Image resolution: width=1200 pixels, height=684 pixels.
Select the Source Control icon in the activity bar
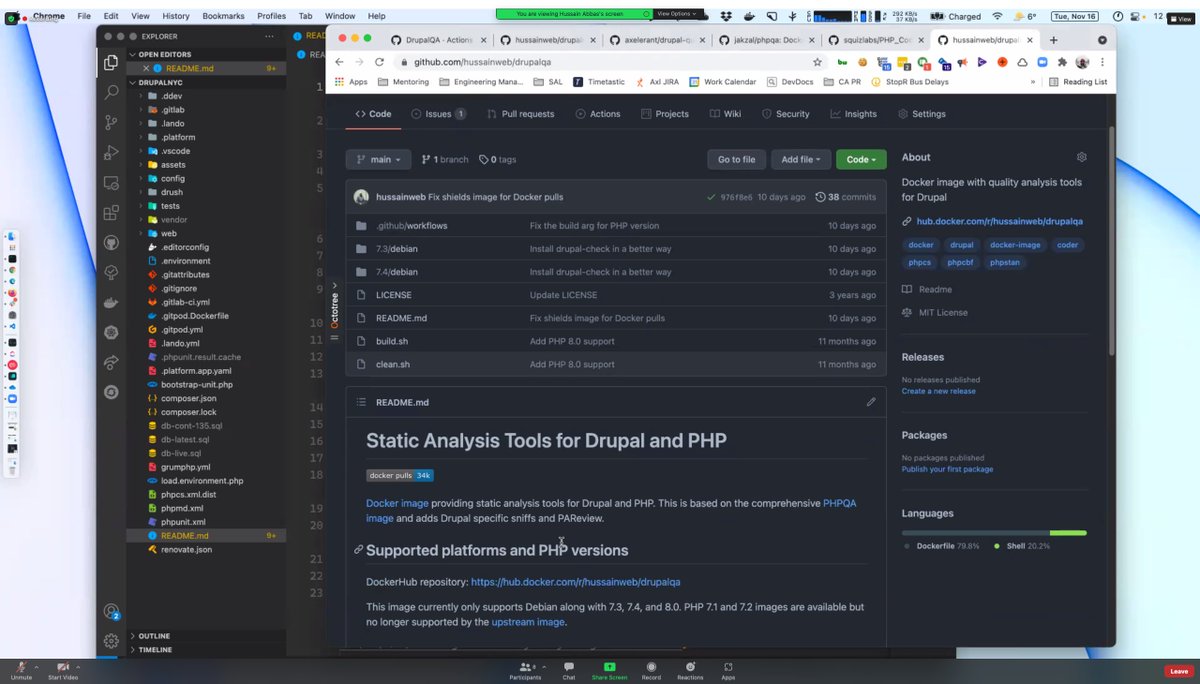tap(111, 122)
